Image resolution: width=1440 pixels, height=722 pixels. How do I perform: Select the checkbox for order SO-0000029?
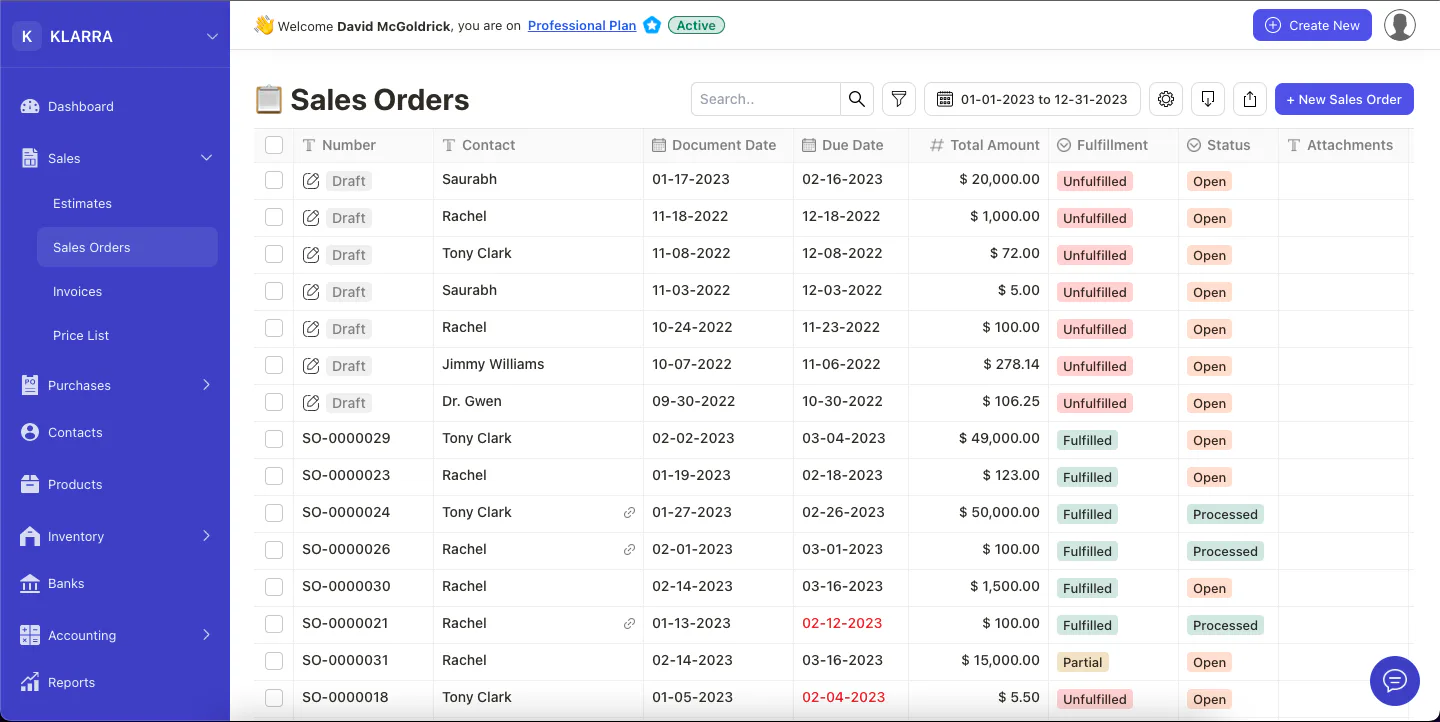click(x=273, y=439)
